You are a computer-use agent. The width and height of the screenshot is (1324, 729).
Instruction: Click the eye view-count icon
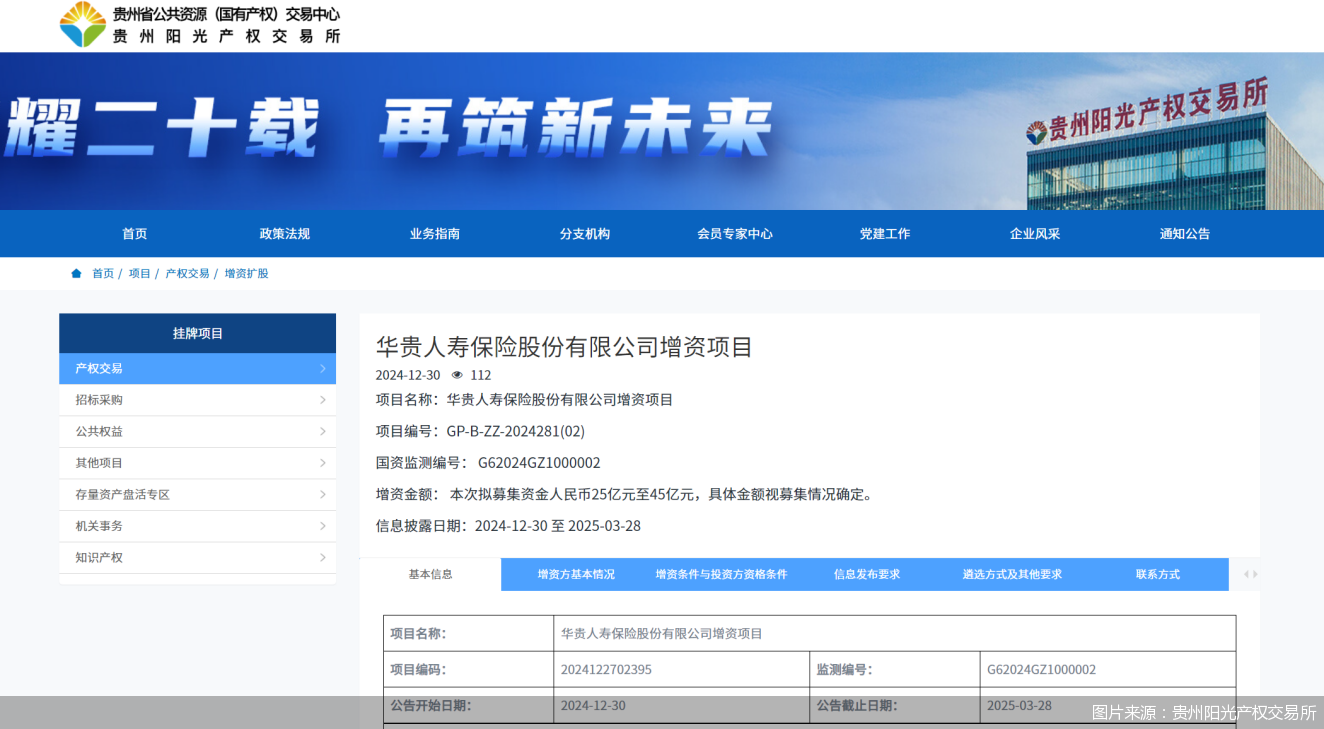coord(457,375)
